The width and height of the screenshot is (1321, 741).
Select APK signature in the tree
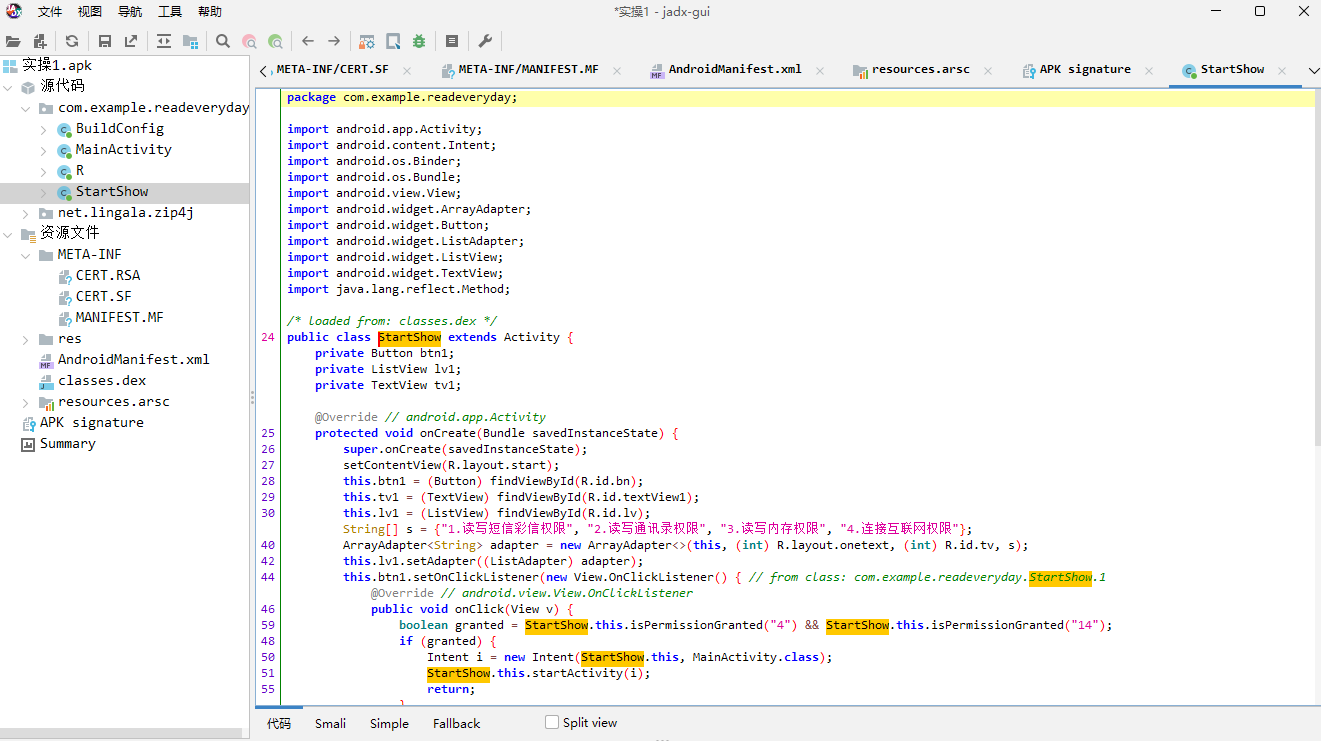(91, 423)
